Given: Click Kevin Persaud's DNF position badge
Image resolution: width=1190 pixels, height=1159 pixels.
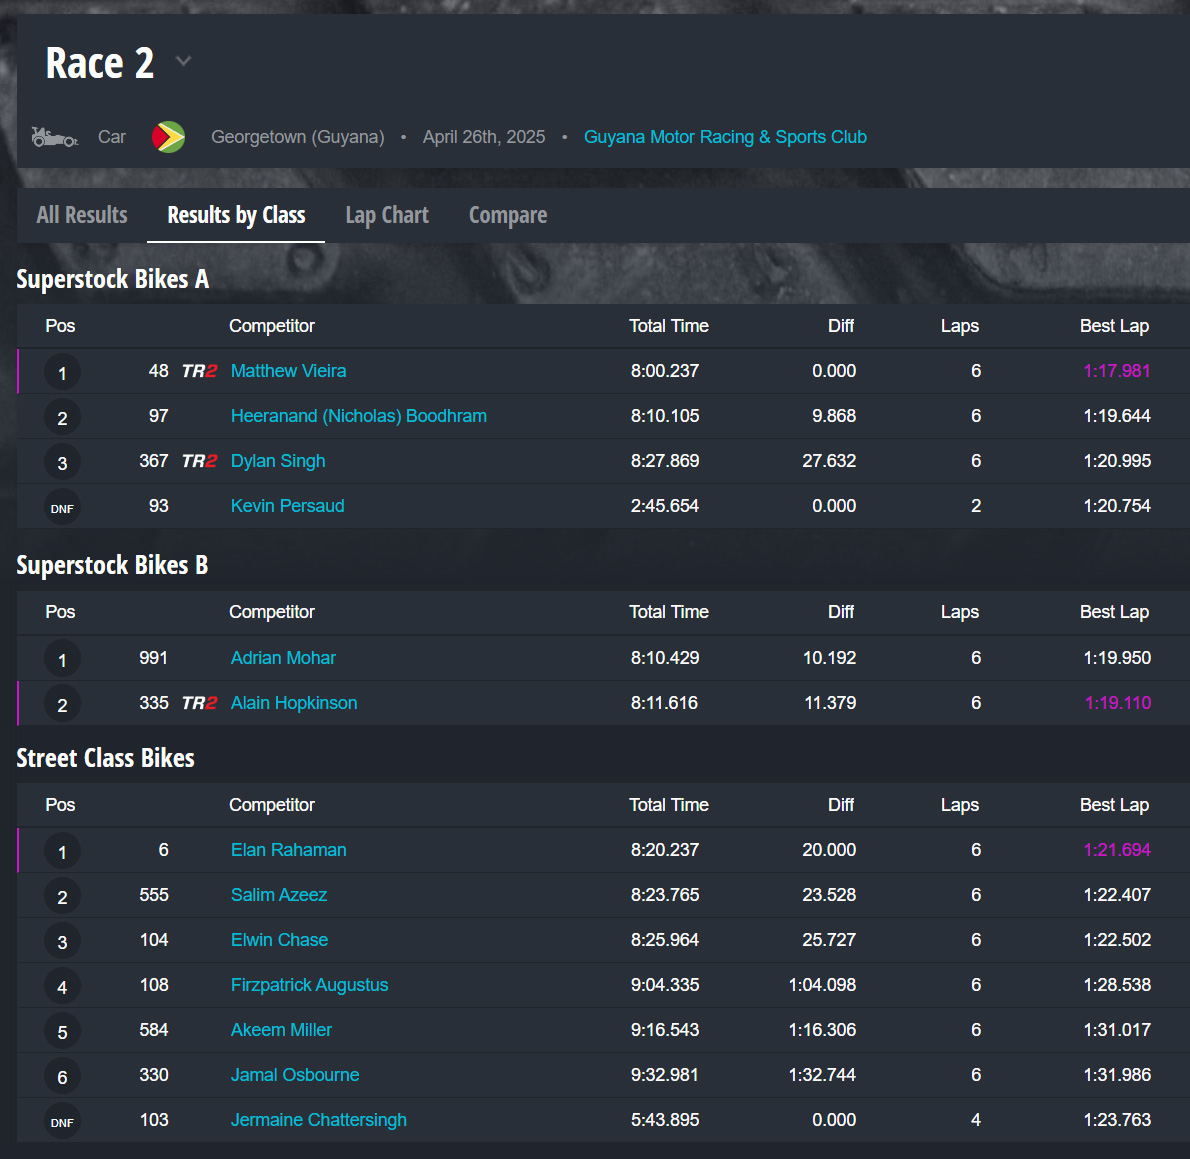Looking at the screenshot, I should click(62, 508).
